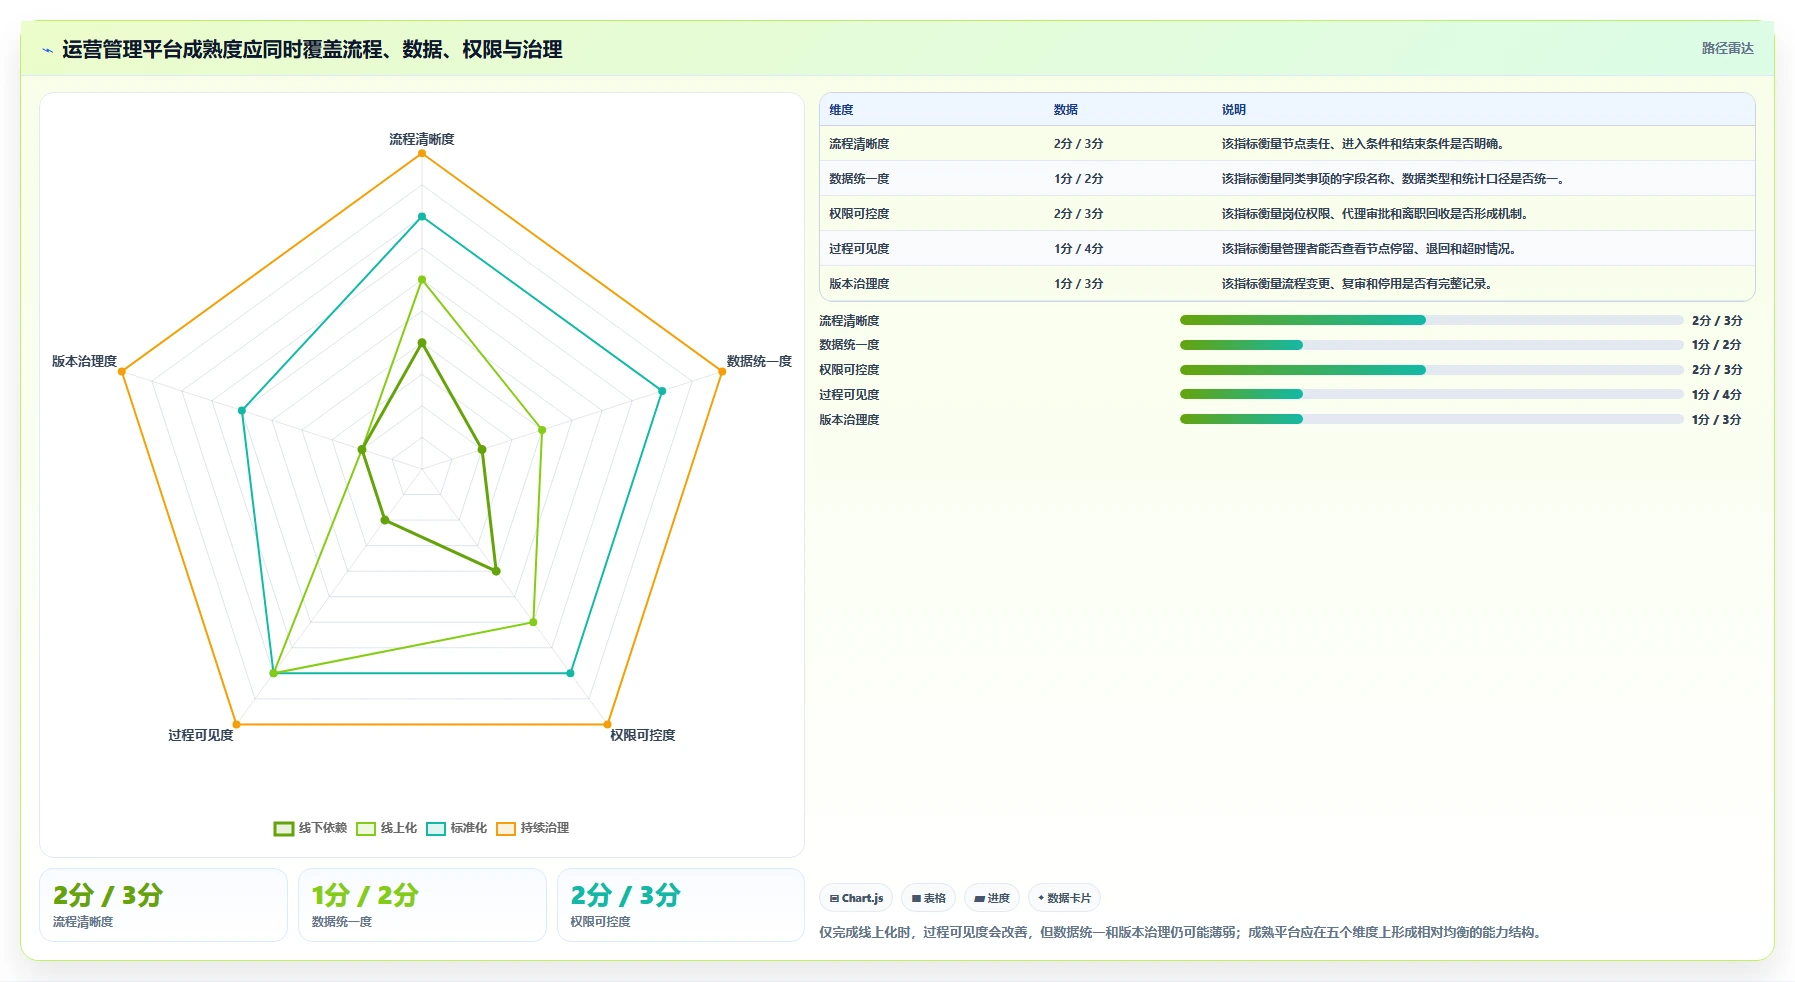The width and height of the screenshot is (1795, 982).
Task: Click the light-green 线上化 point on 流程清晰度 axis
Action: click(422, 280)
